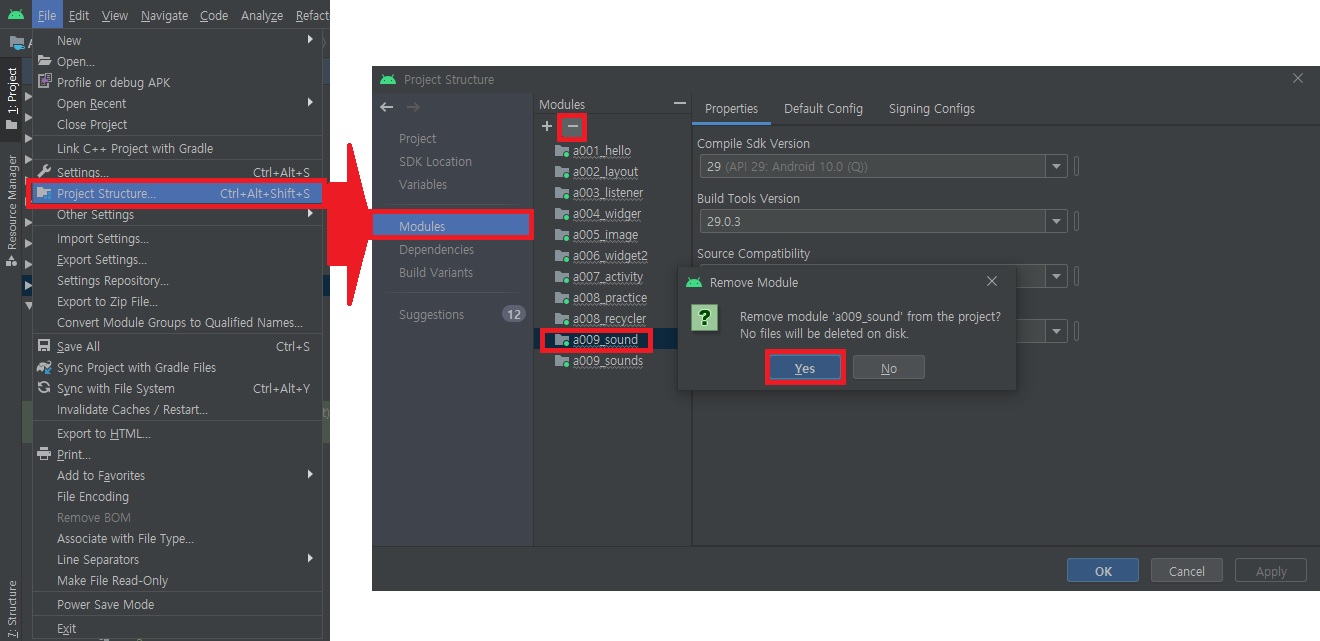
Task: Select Project in the Project Structure sidebar
Action: [x=418, y=138]
